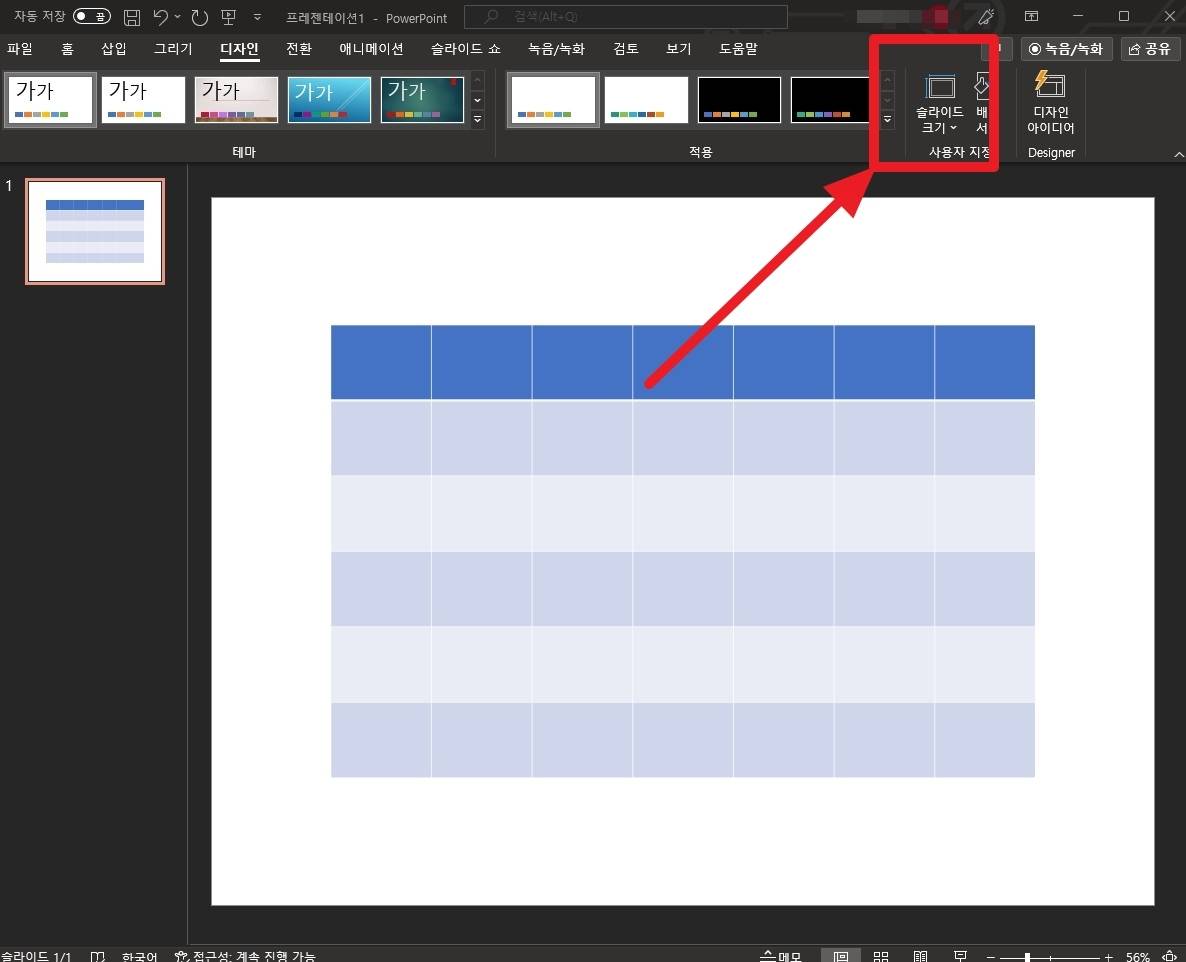Switch to Reading view icon
Image resolution: width=1186 pixels, height=962 pixels.
tap(921, 956)
